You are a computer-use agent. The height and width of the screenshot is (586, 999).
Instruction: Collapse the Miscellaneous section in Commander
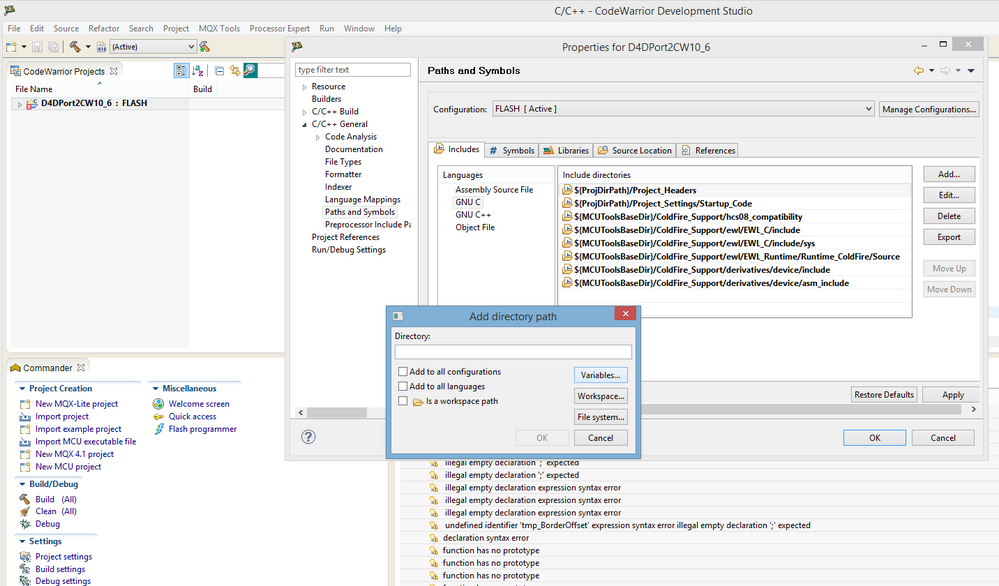(155, 389)
